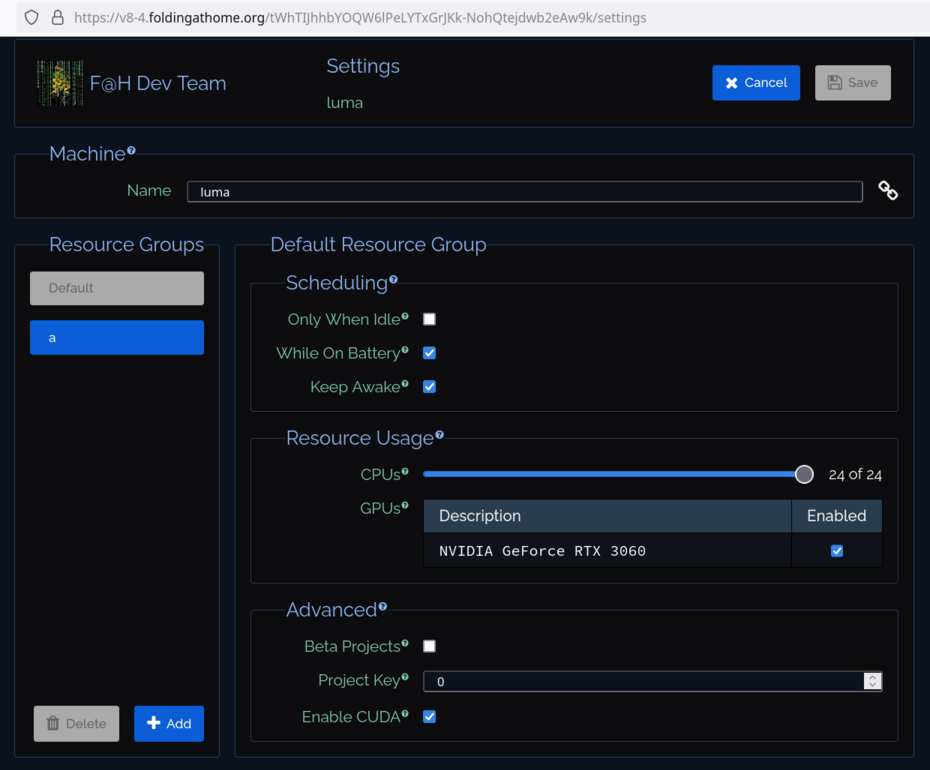Enable the Only When Idle checkbox

pos(429,319)
